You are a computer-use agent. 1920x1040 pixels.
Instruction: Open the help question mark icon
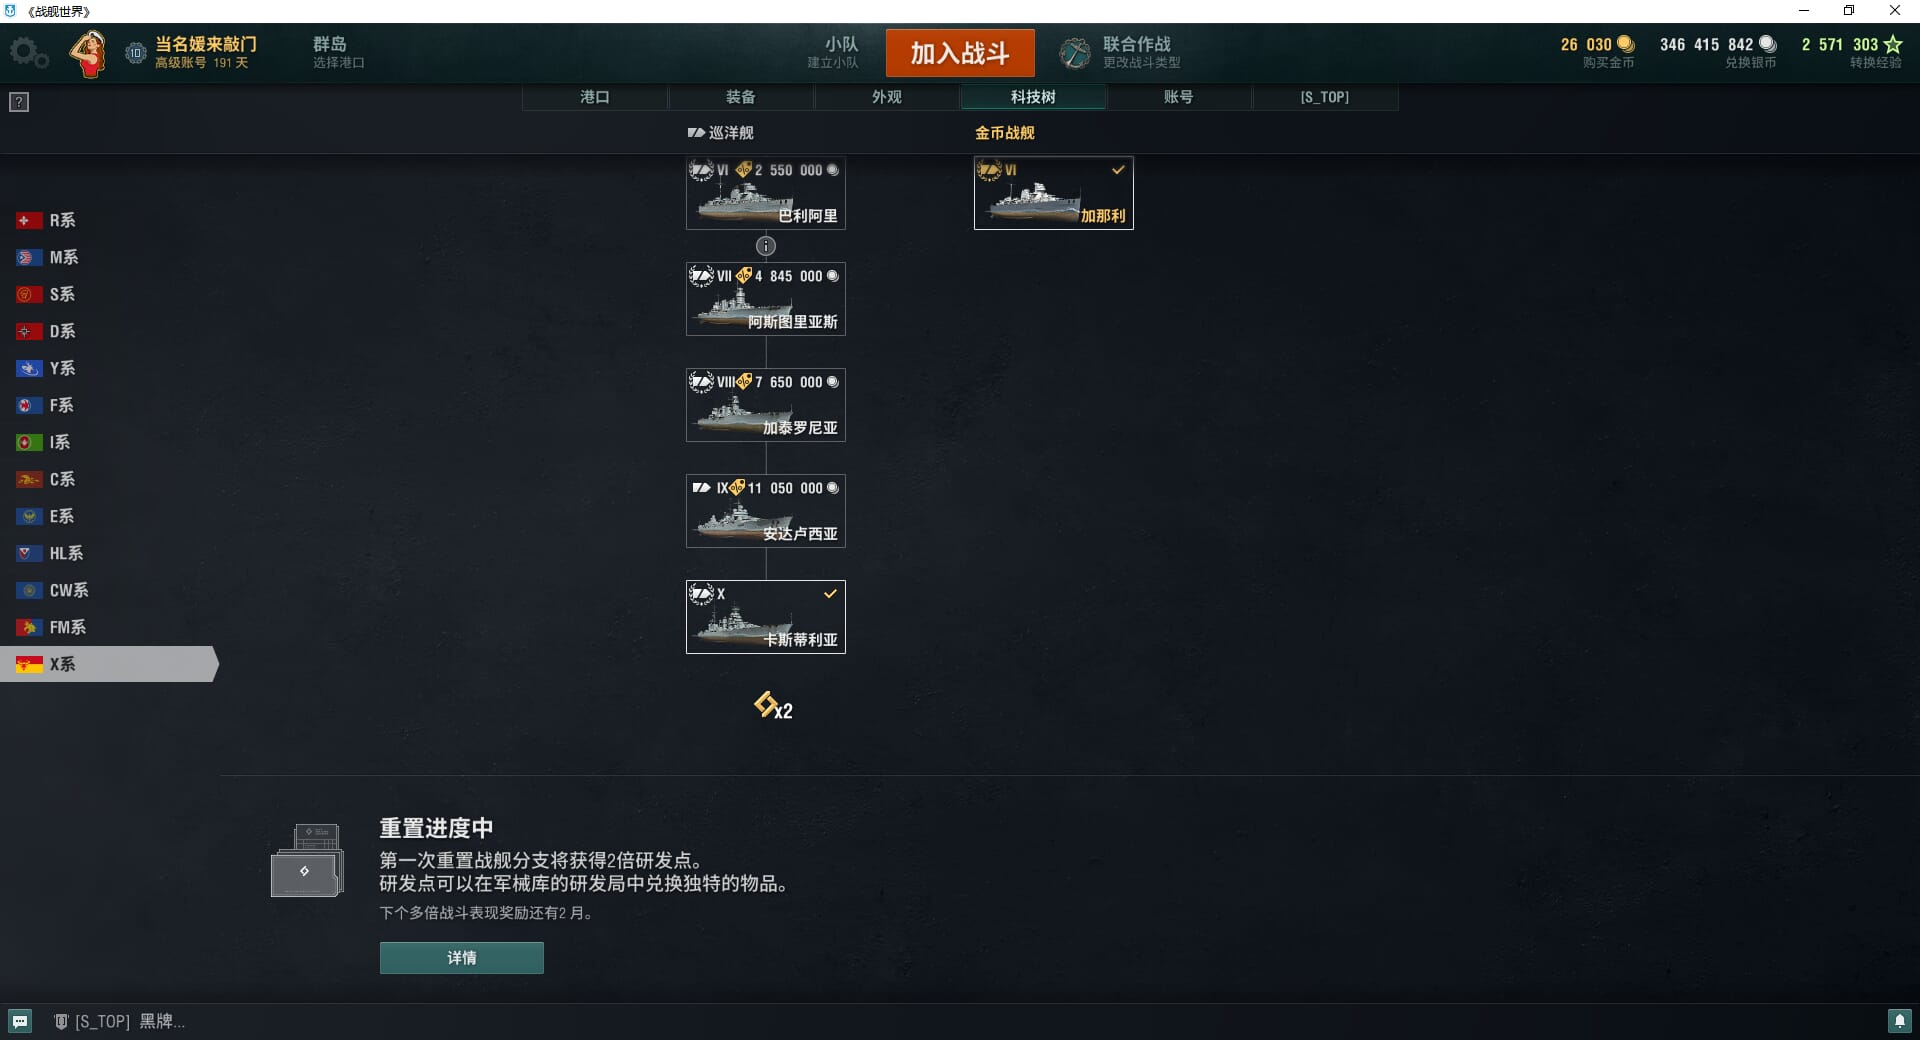click(19, 102)
